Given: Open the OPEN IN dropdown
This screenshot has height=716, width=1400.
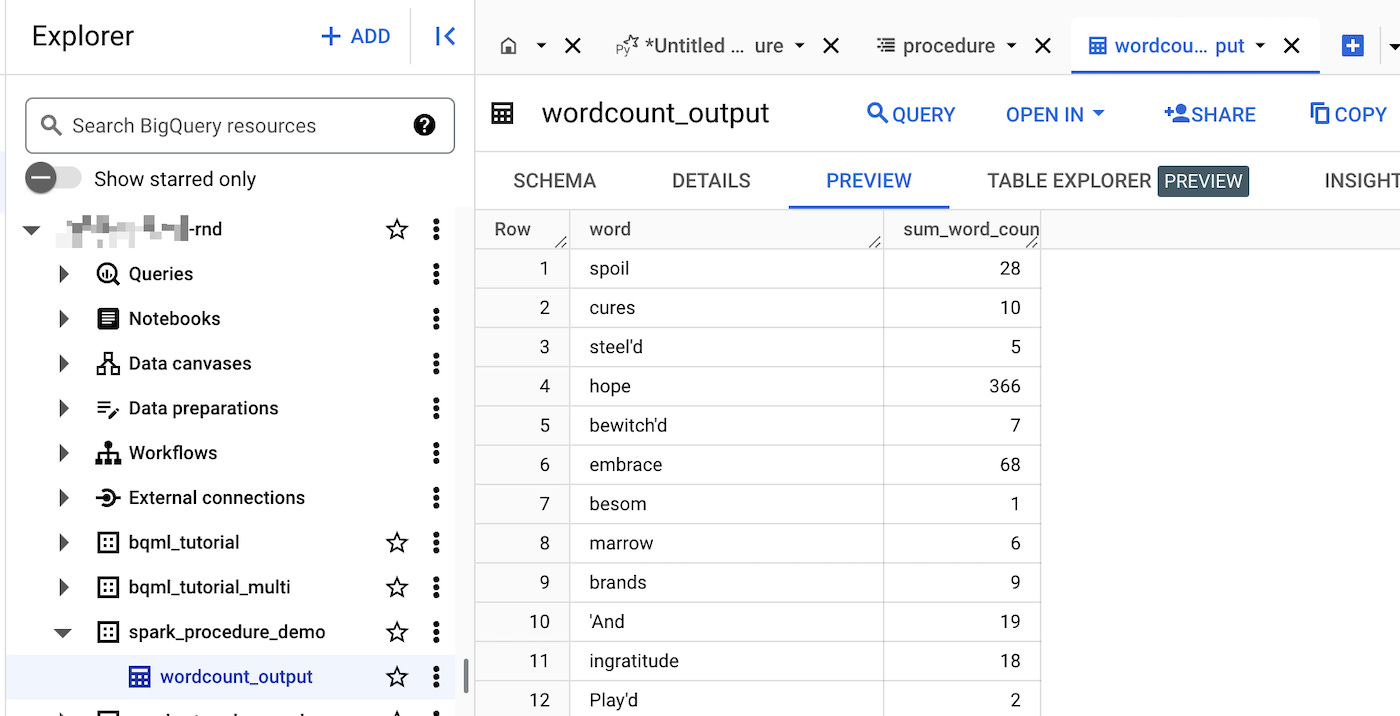Looking at the screenshot, I should pyautogui.click(x=1055, y=114).
